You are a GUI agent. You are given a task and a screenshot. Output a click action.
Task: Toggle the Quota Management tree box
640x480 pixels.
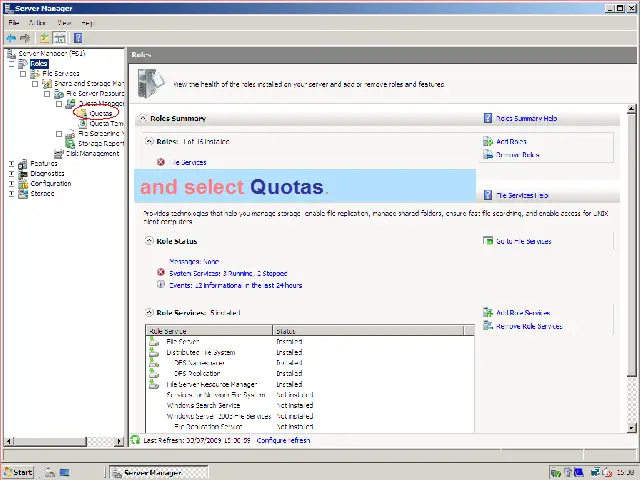tap(59, 104)
